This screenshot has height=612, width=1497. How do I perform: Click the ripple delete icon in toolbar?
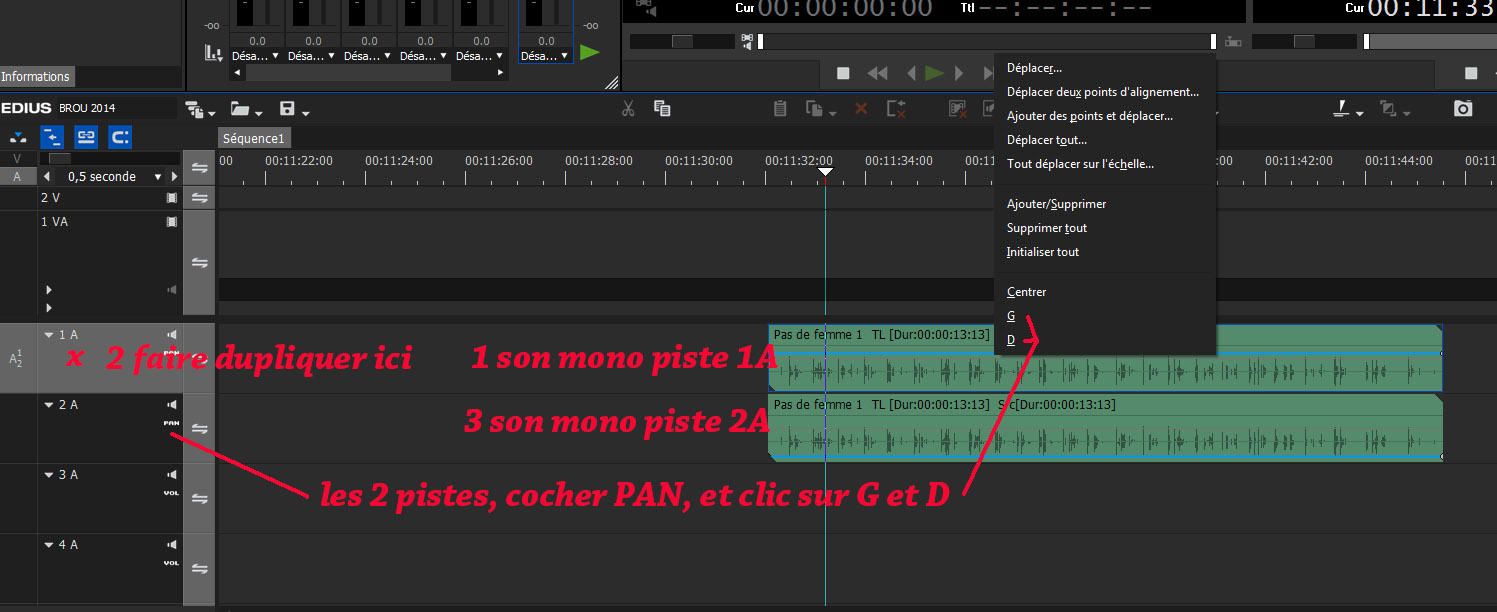pos(895,109)
